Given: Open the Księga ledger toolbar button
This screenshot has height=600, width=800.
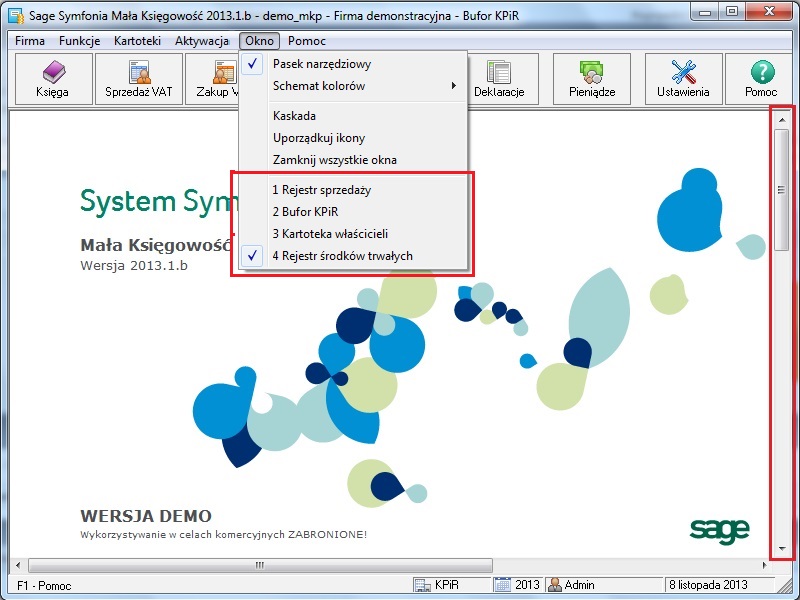Looking at the screenshot, I should tap(53, 79).
